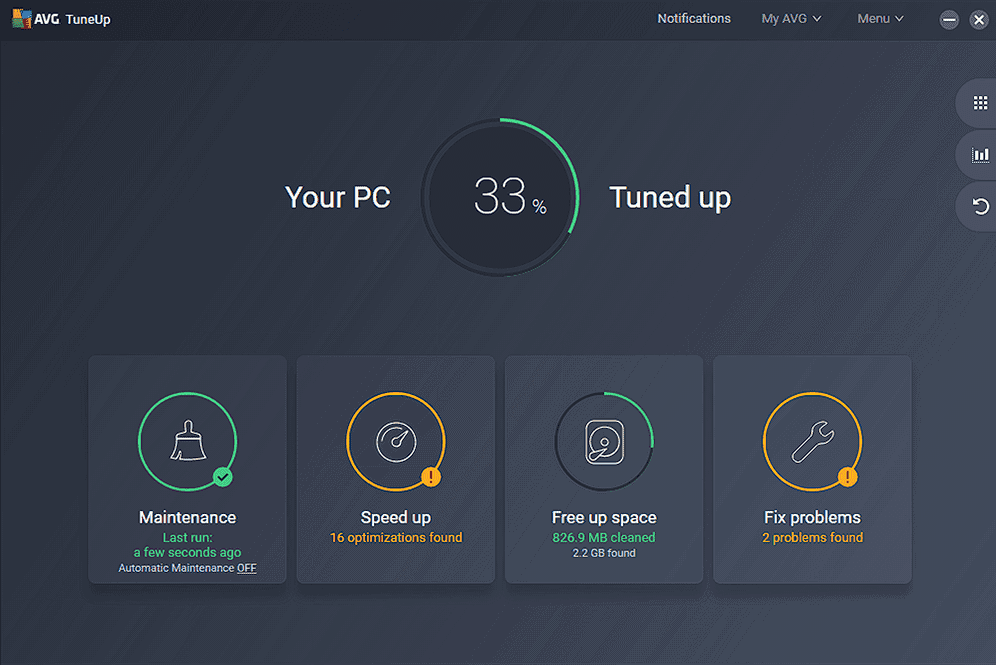Open the Fix problems title label

coord(812,517)
